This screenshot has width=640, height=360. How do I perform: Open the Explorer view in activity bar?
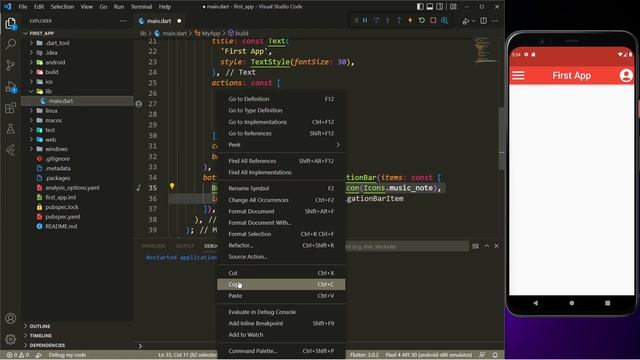11,24
